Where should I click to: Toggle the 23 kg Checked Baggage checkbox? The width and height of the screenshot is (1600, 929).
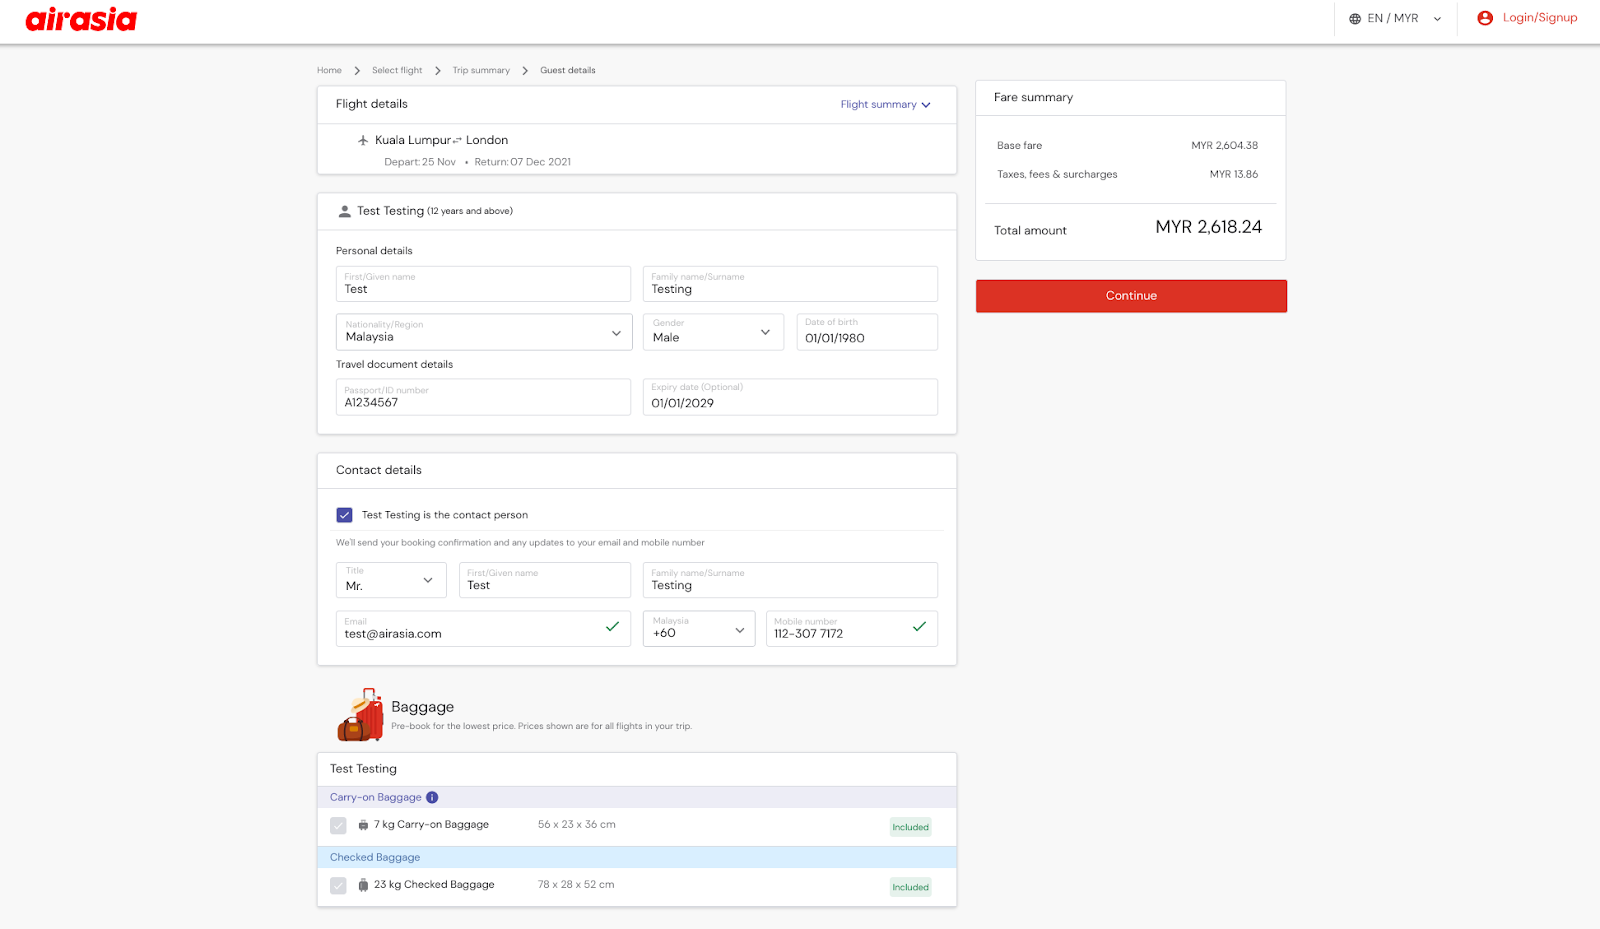pyautogui.click(x=338, y=886)
